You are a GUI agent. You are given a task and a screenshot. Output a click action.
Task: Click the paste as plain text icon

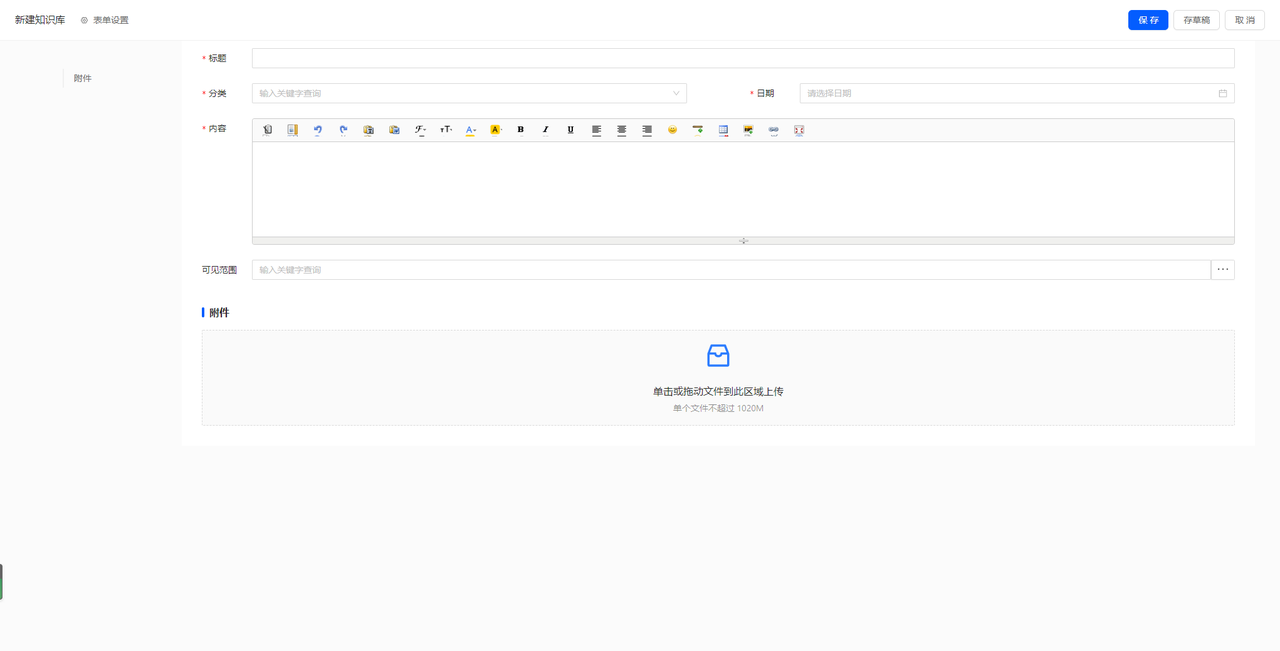[x=368, y=130]
